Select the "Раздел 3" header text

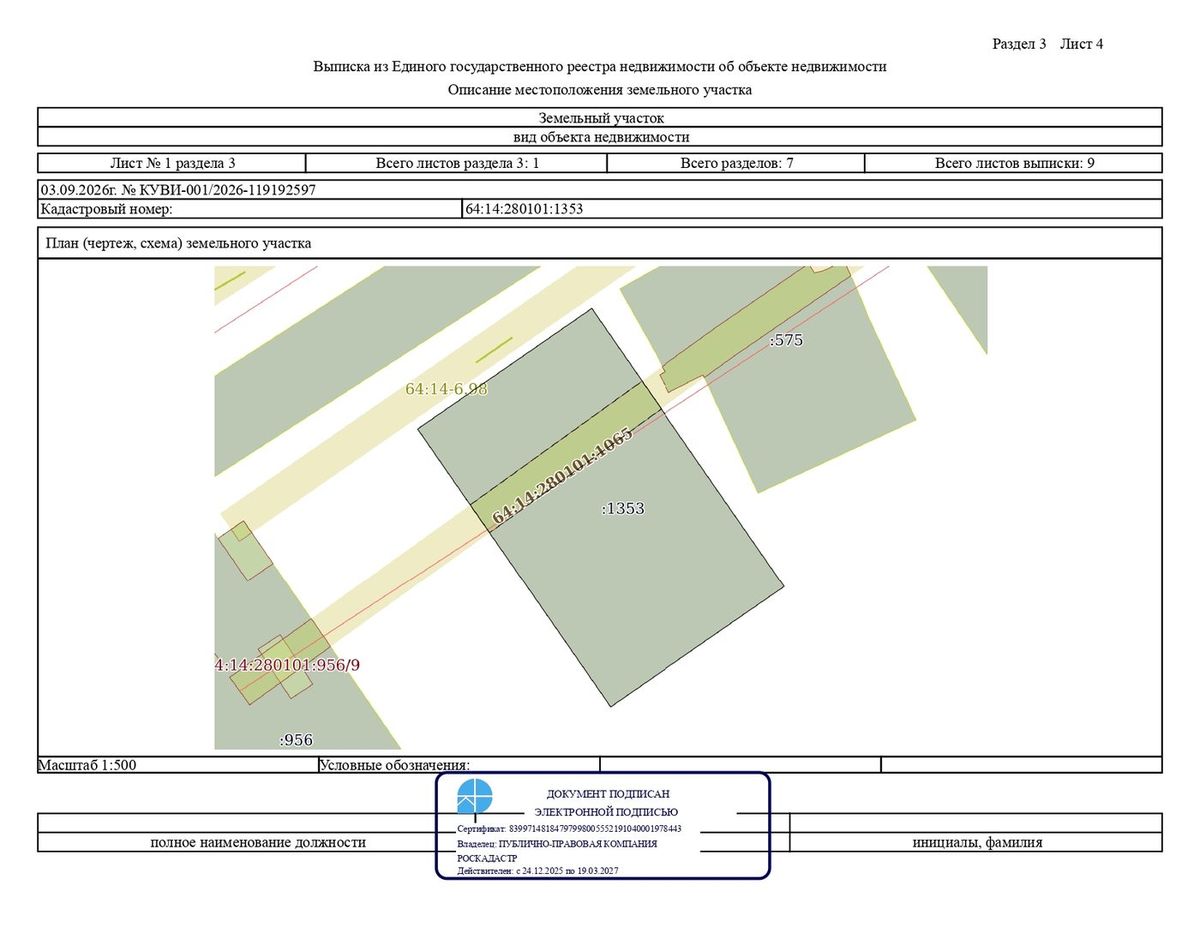pyautogui.click(x=1019, y=44)
